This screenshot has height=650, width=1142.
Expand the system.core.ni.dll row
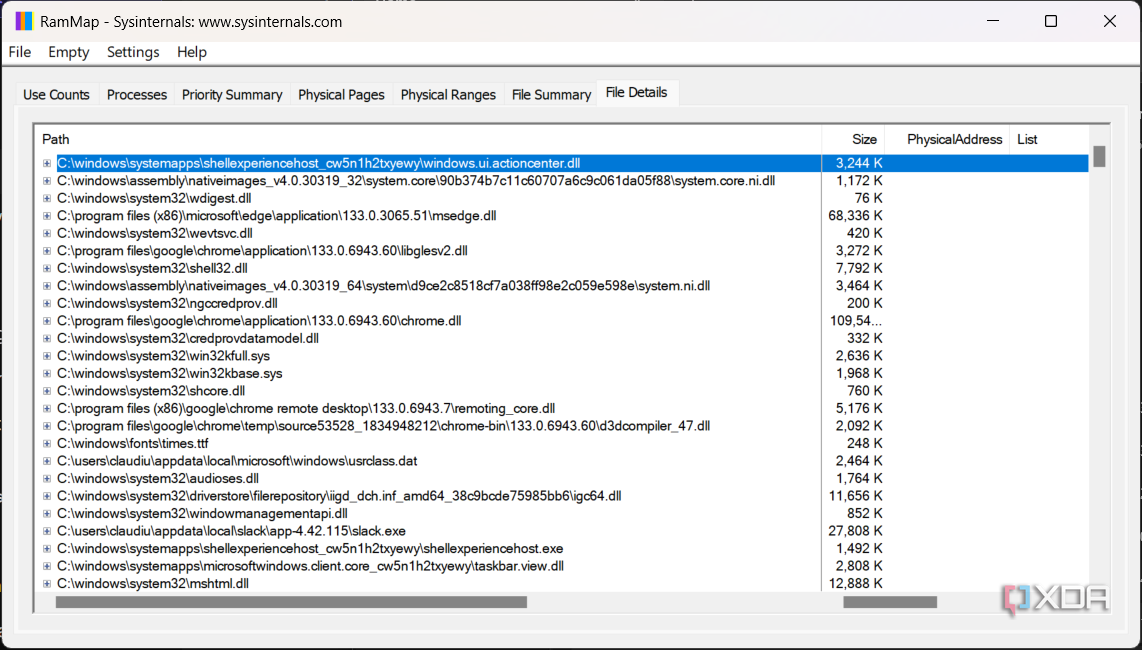coord(47,181)
